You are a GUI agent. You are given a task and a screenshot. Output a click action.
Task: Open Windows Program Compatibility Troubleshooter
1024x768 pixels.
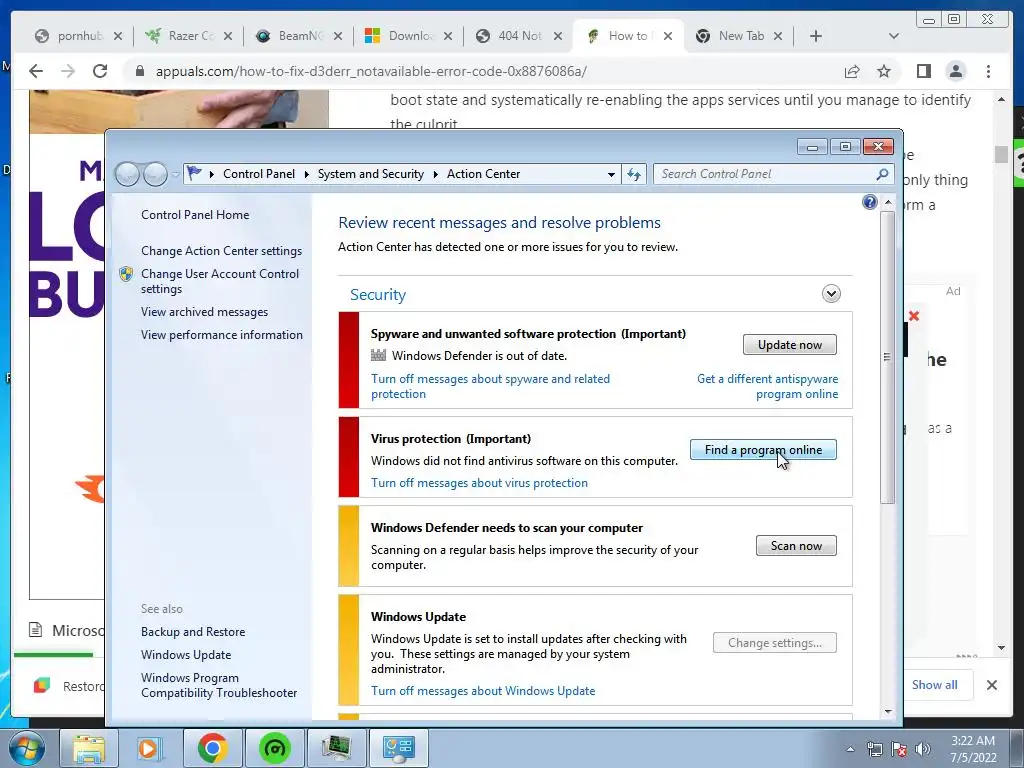tap(219, 685)
